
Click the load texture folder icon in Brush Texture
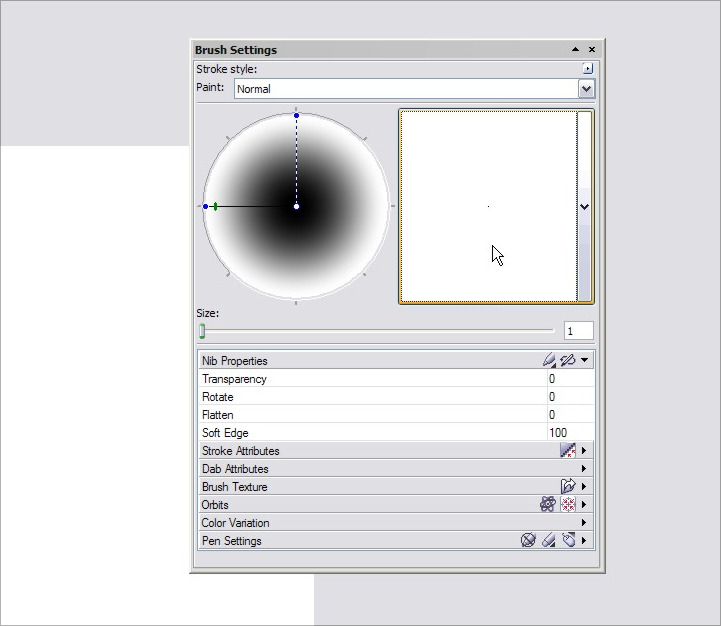pos(568,486)
